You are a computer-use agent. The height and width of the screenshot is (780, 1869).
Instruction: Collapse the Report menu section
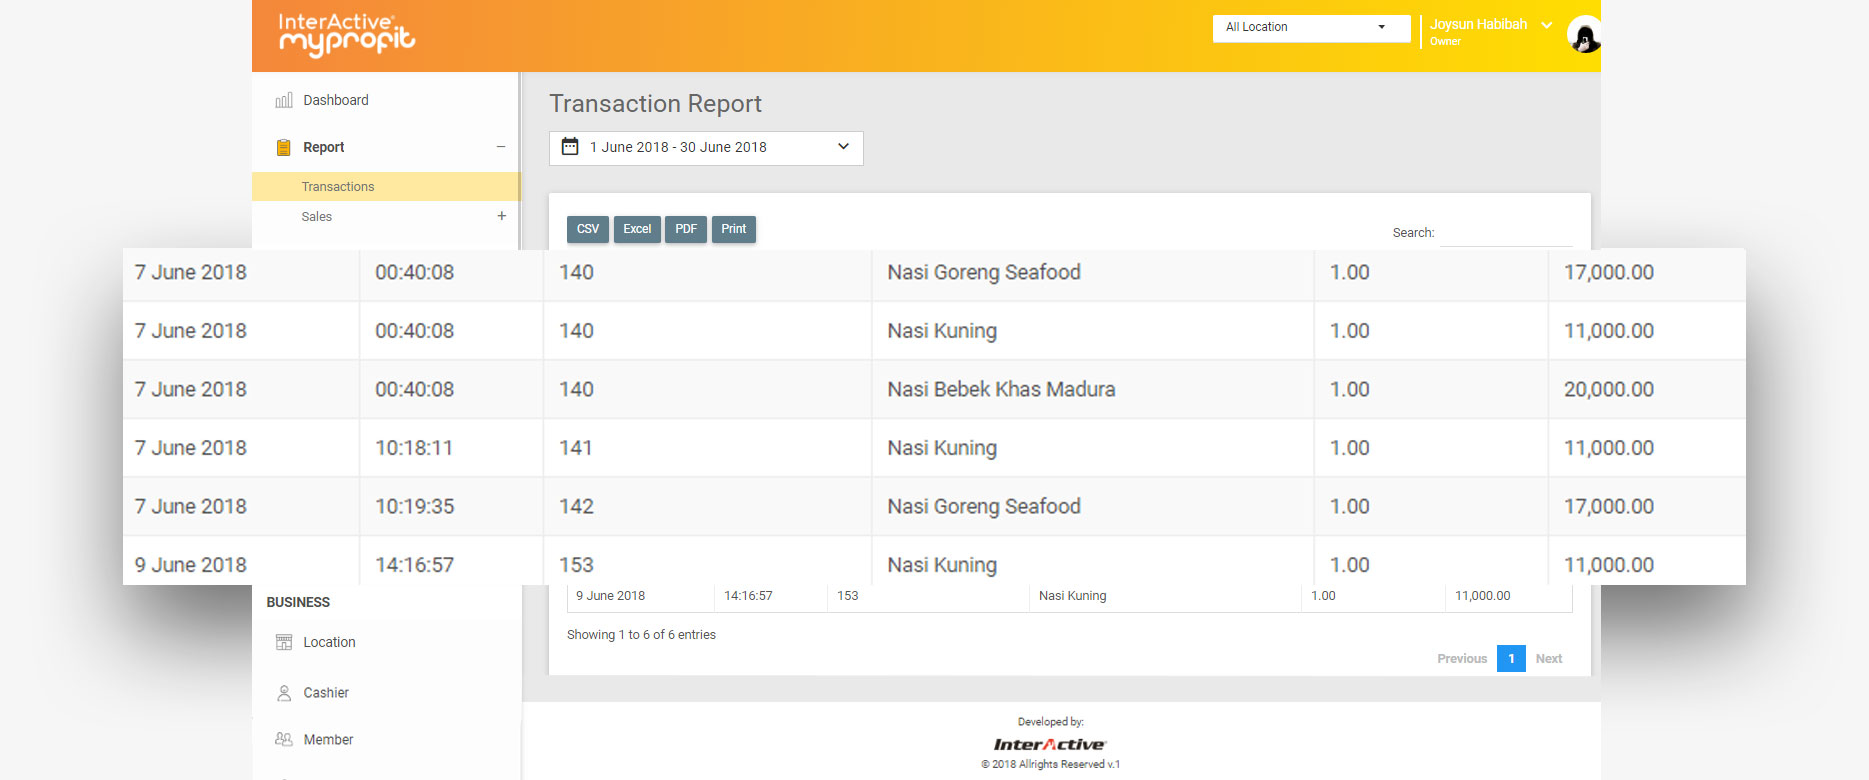(501, 147)
